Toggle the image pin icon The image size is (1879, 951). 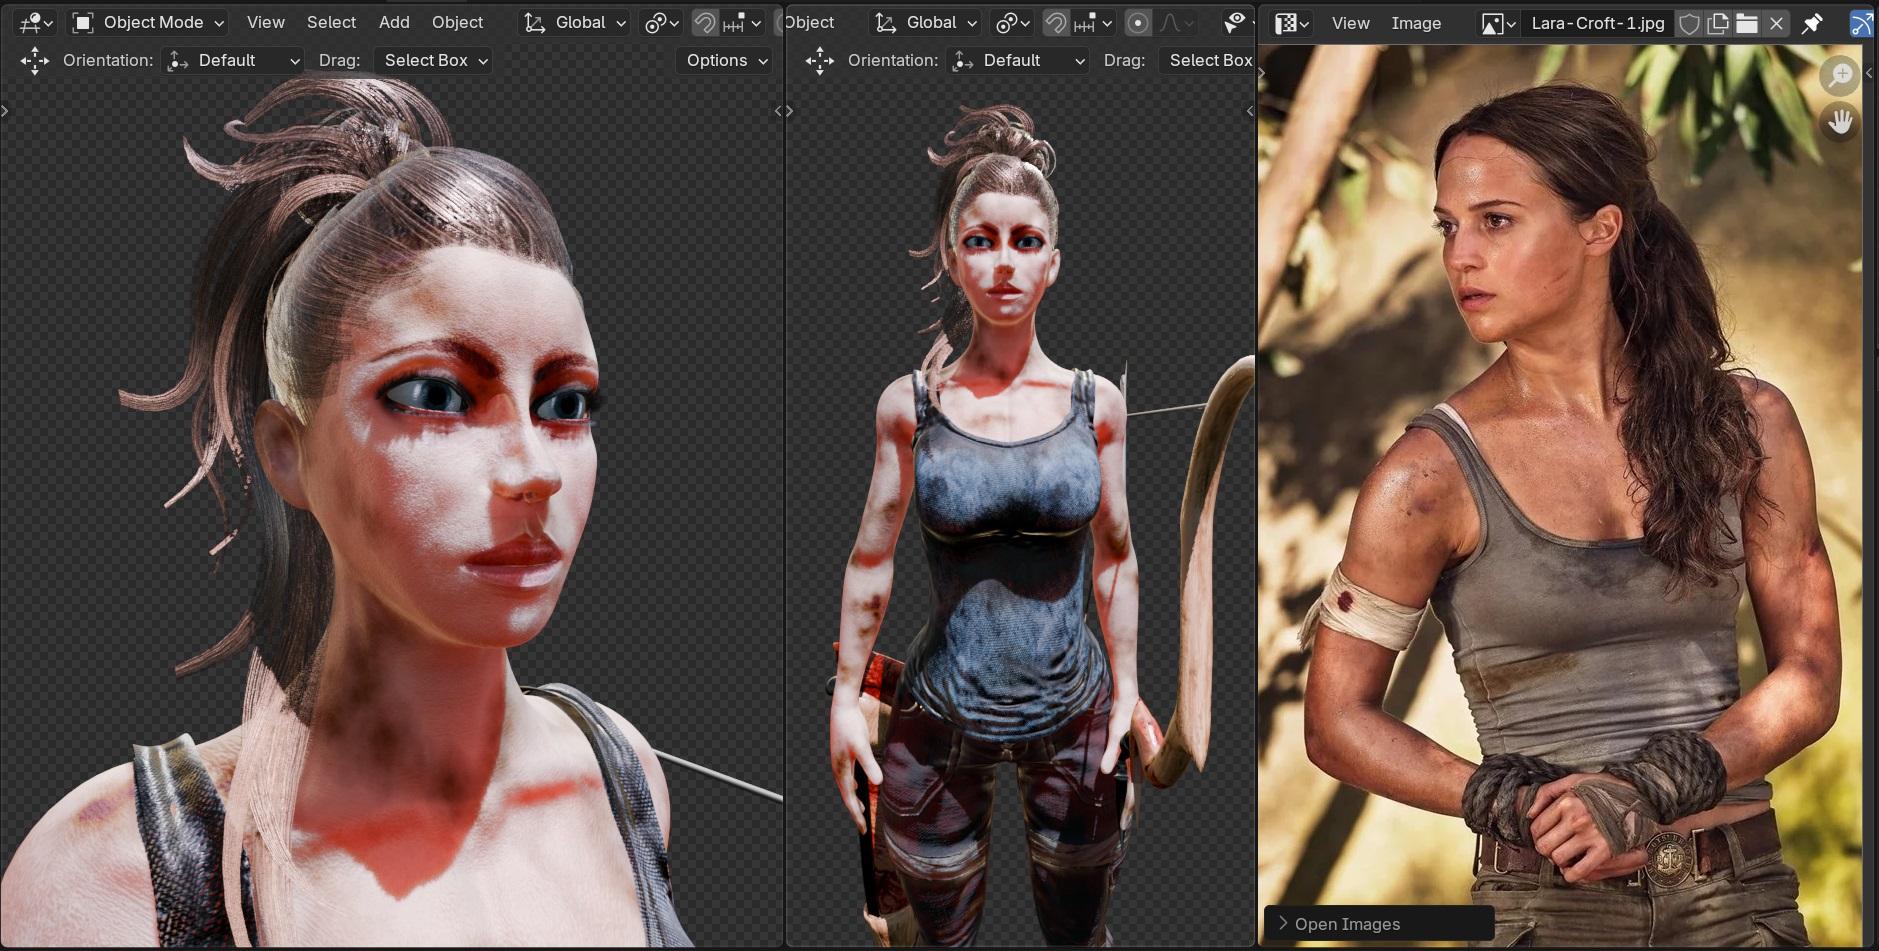(x=1812, y=23)
